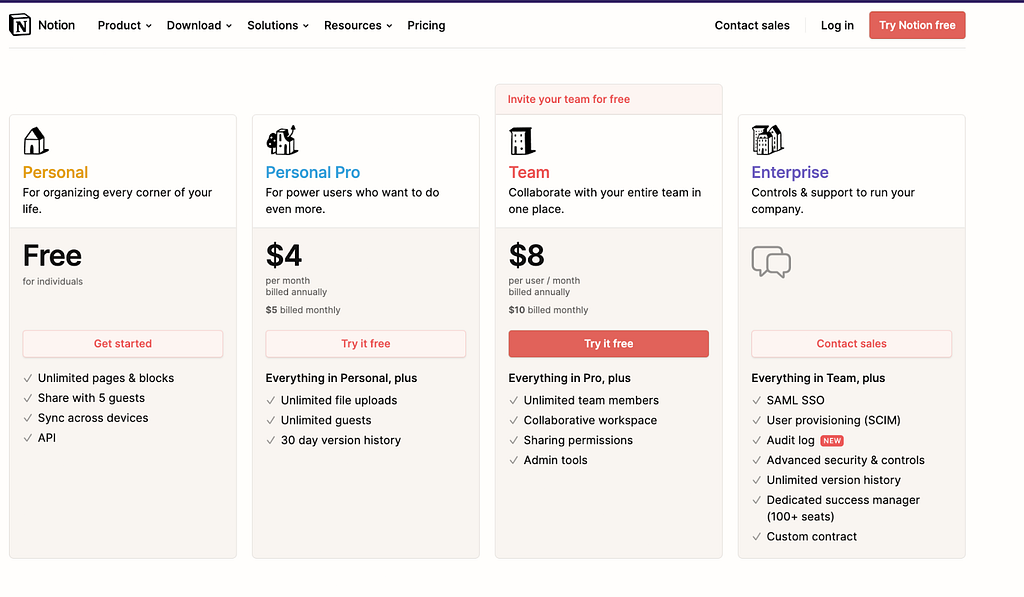Click User provisioning (SCIM) feature

pyautogui.click(x=833, y=421)
